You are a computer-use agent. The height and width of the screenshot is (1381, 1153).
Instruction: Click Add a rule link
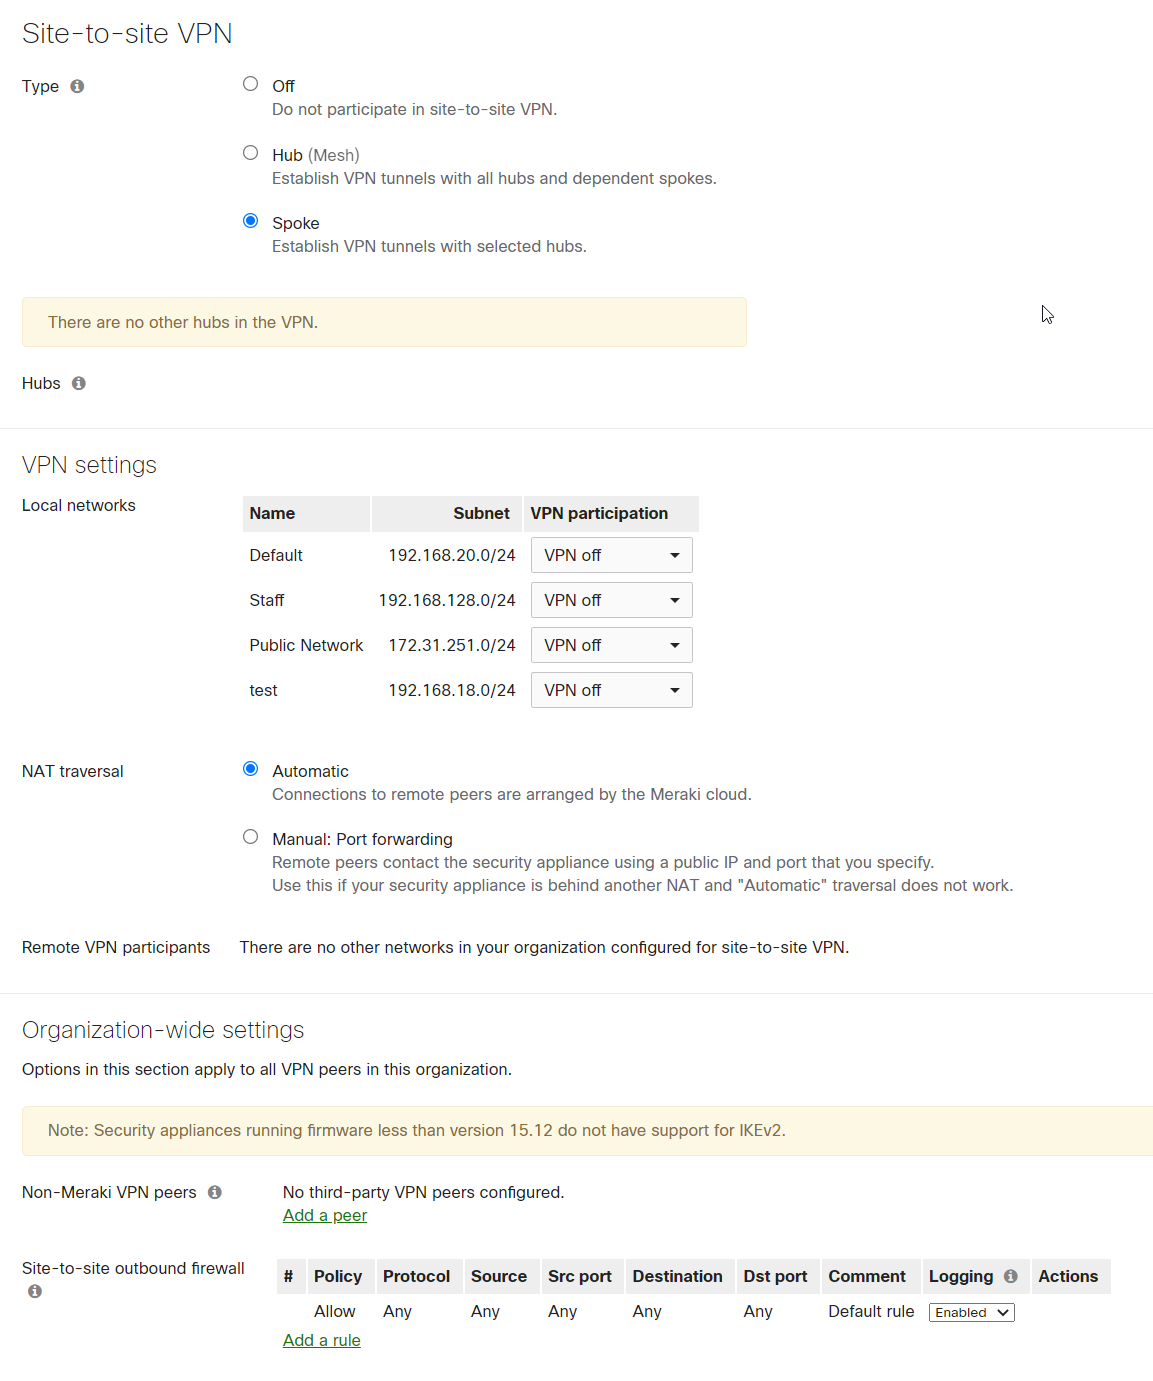click(322, 1340)
